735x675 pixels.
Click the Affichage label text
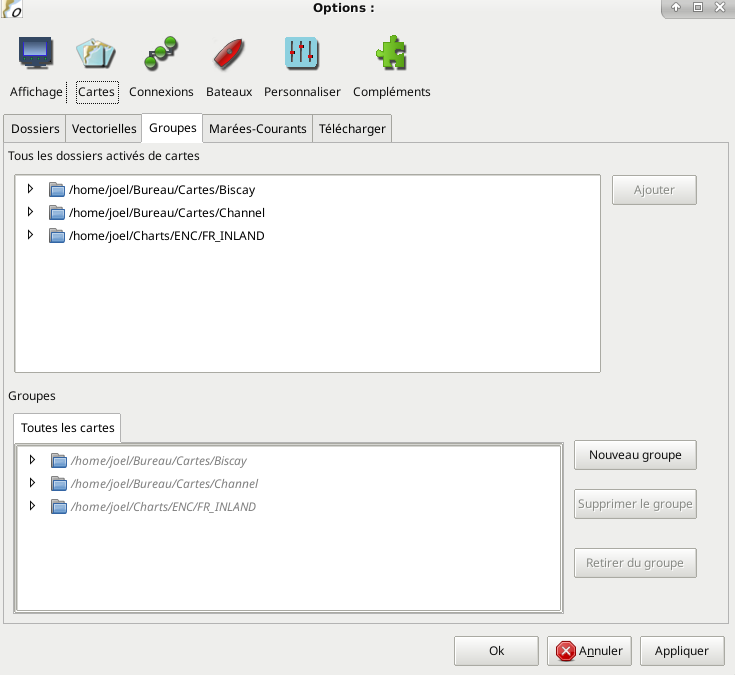[x=36, y=92]
